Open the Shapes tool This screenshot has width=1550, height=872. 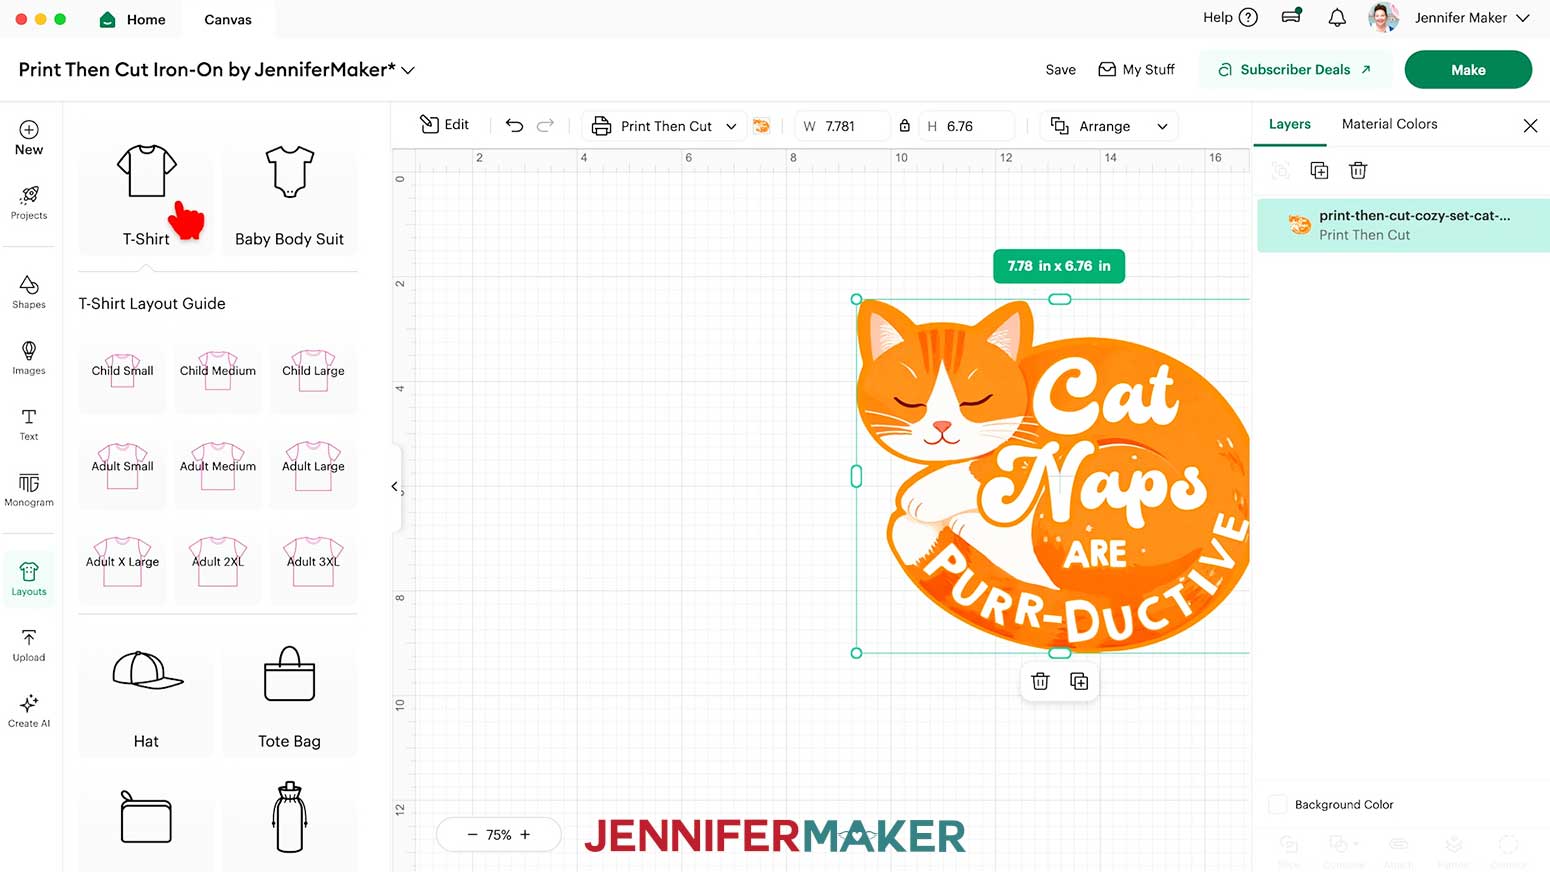click(29, 292)
